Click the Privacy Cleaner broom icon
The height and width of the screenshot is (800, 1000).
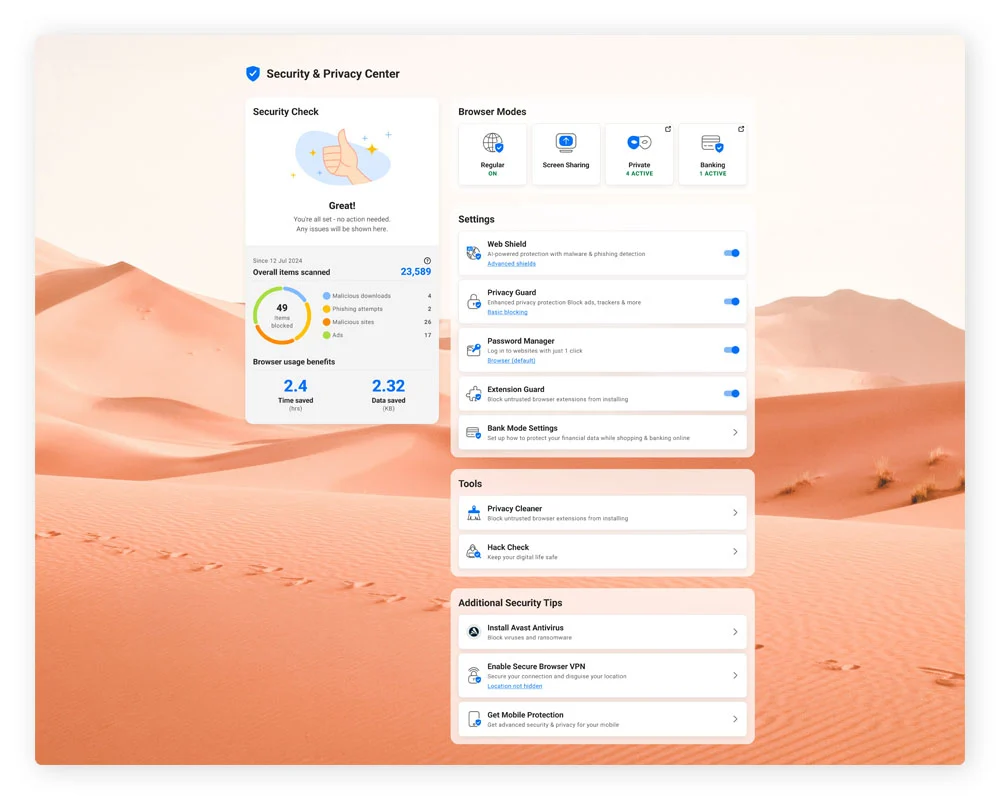[473, 513]
